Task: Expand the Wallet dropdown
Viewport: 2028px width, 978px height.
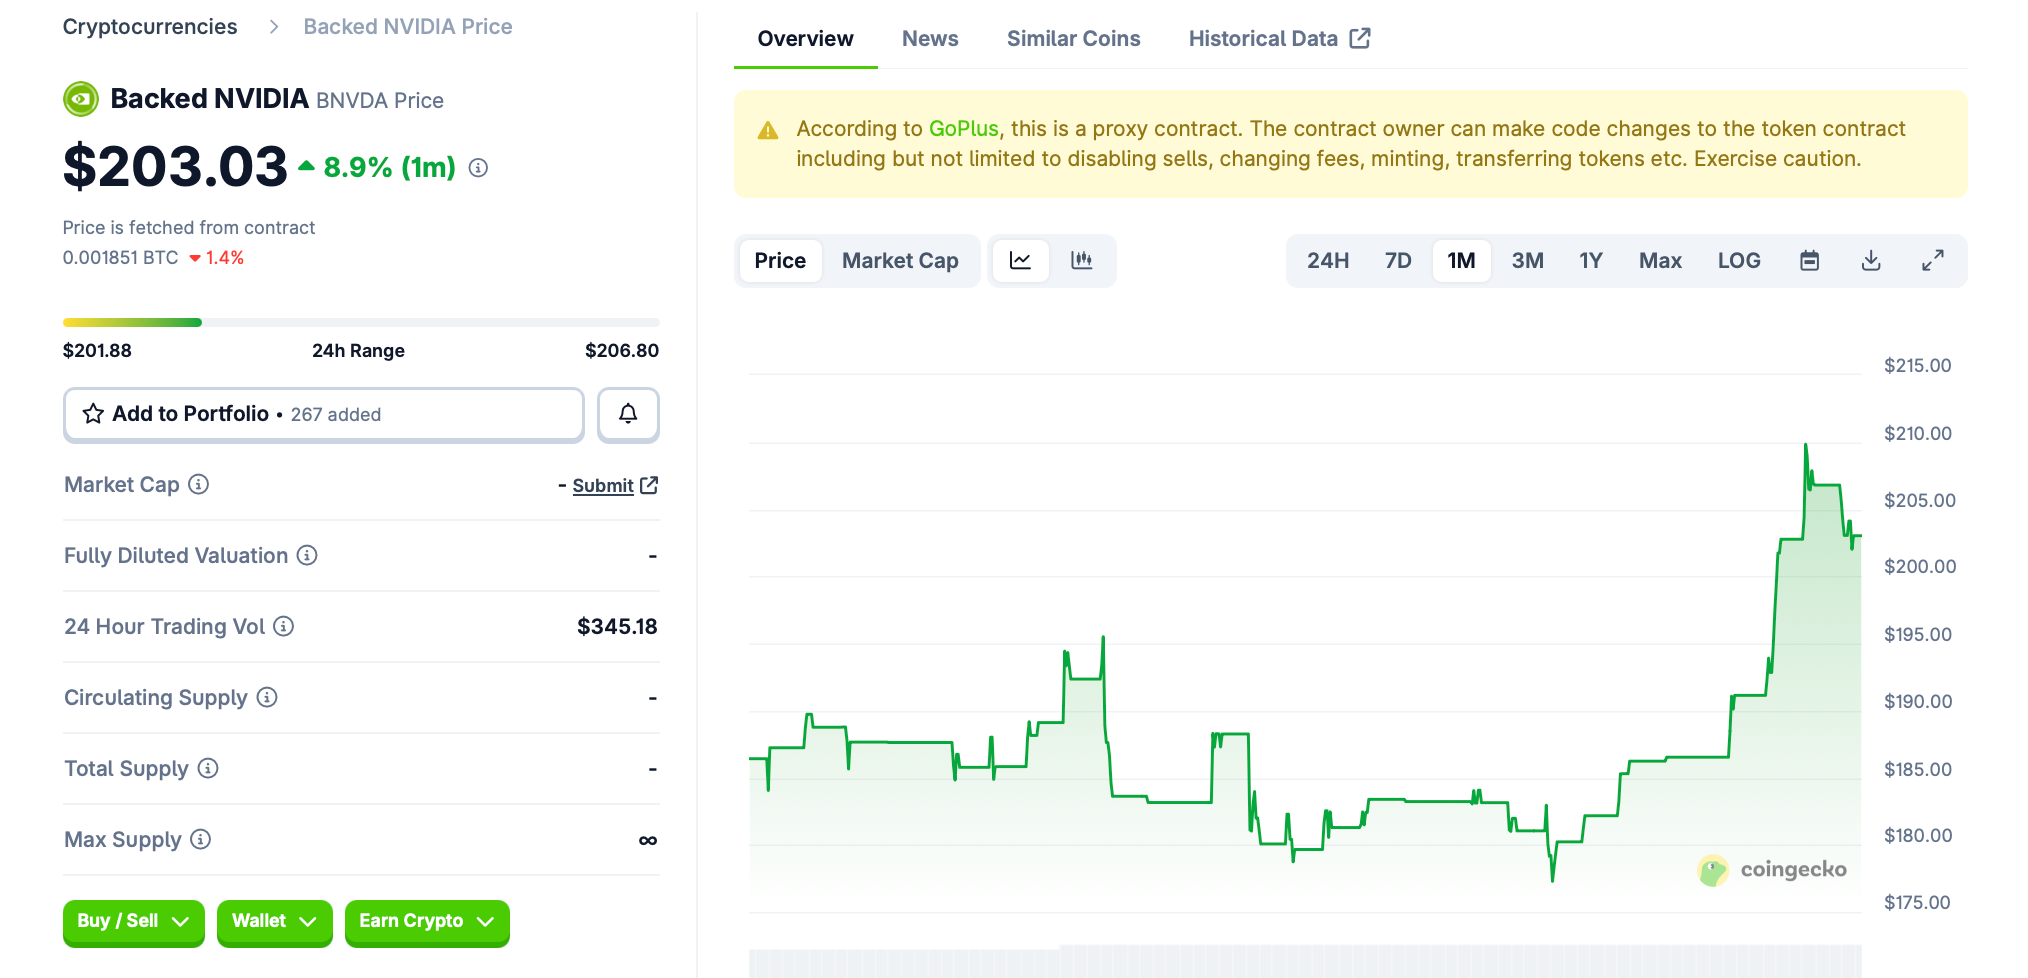Action: [274, 921]
